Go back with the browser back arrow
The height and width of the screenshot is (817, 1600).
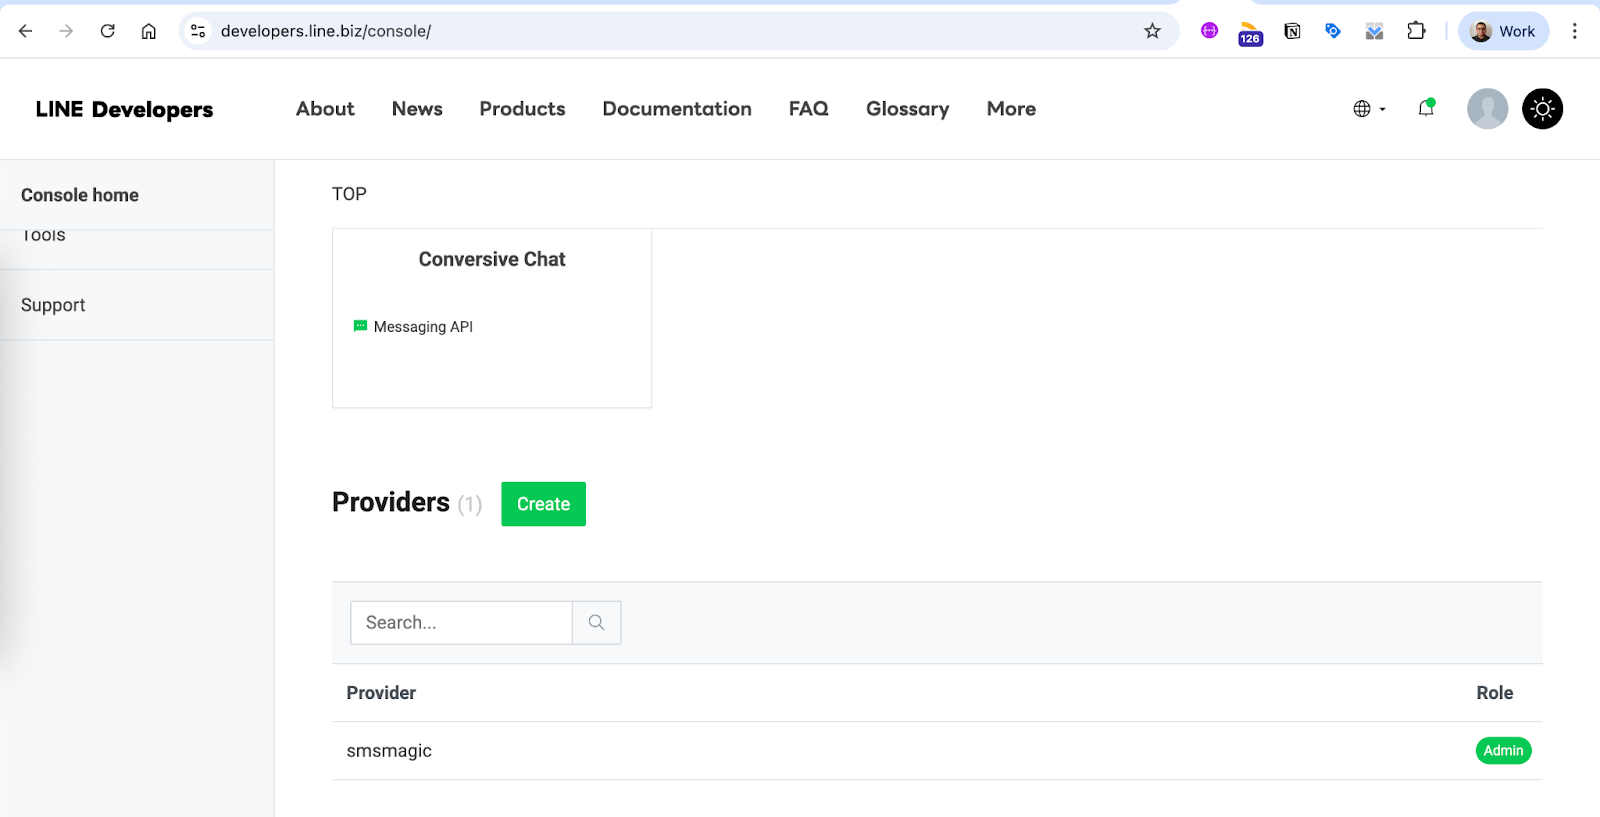tap(26, 31)
